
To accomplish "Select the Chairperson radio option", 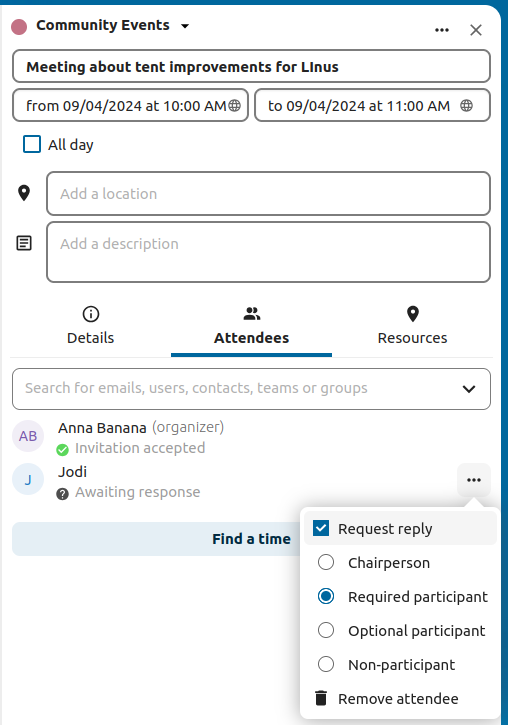I will (x=326, y=562).
